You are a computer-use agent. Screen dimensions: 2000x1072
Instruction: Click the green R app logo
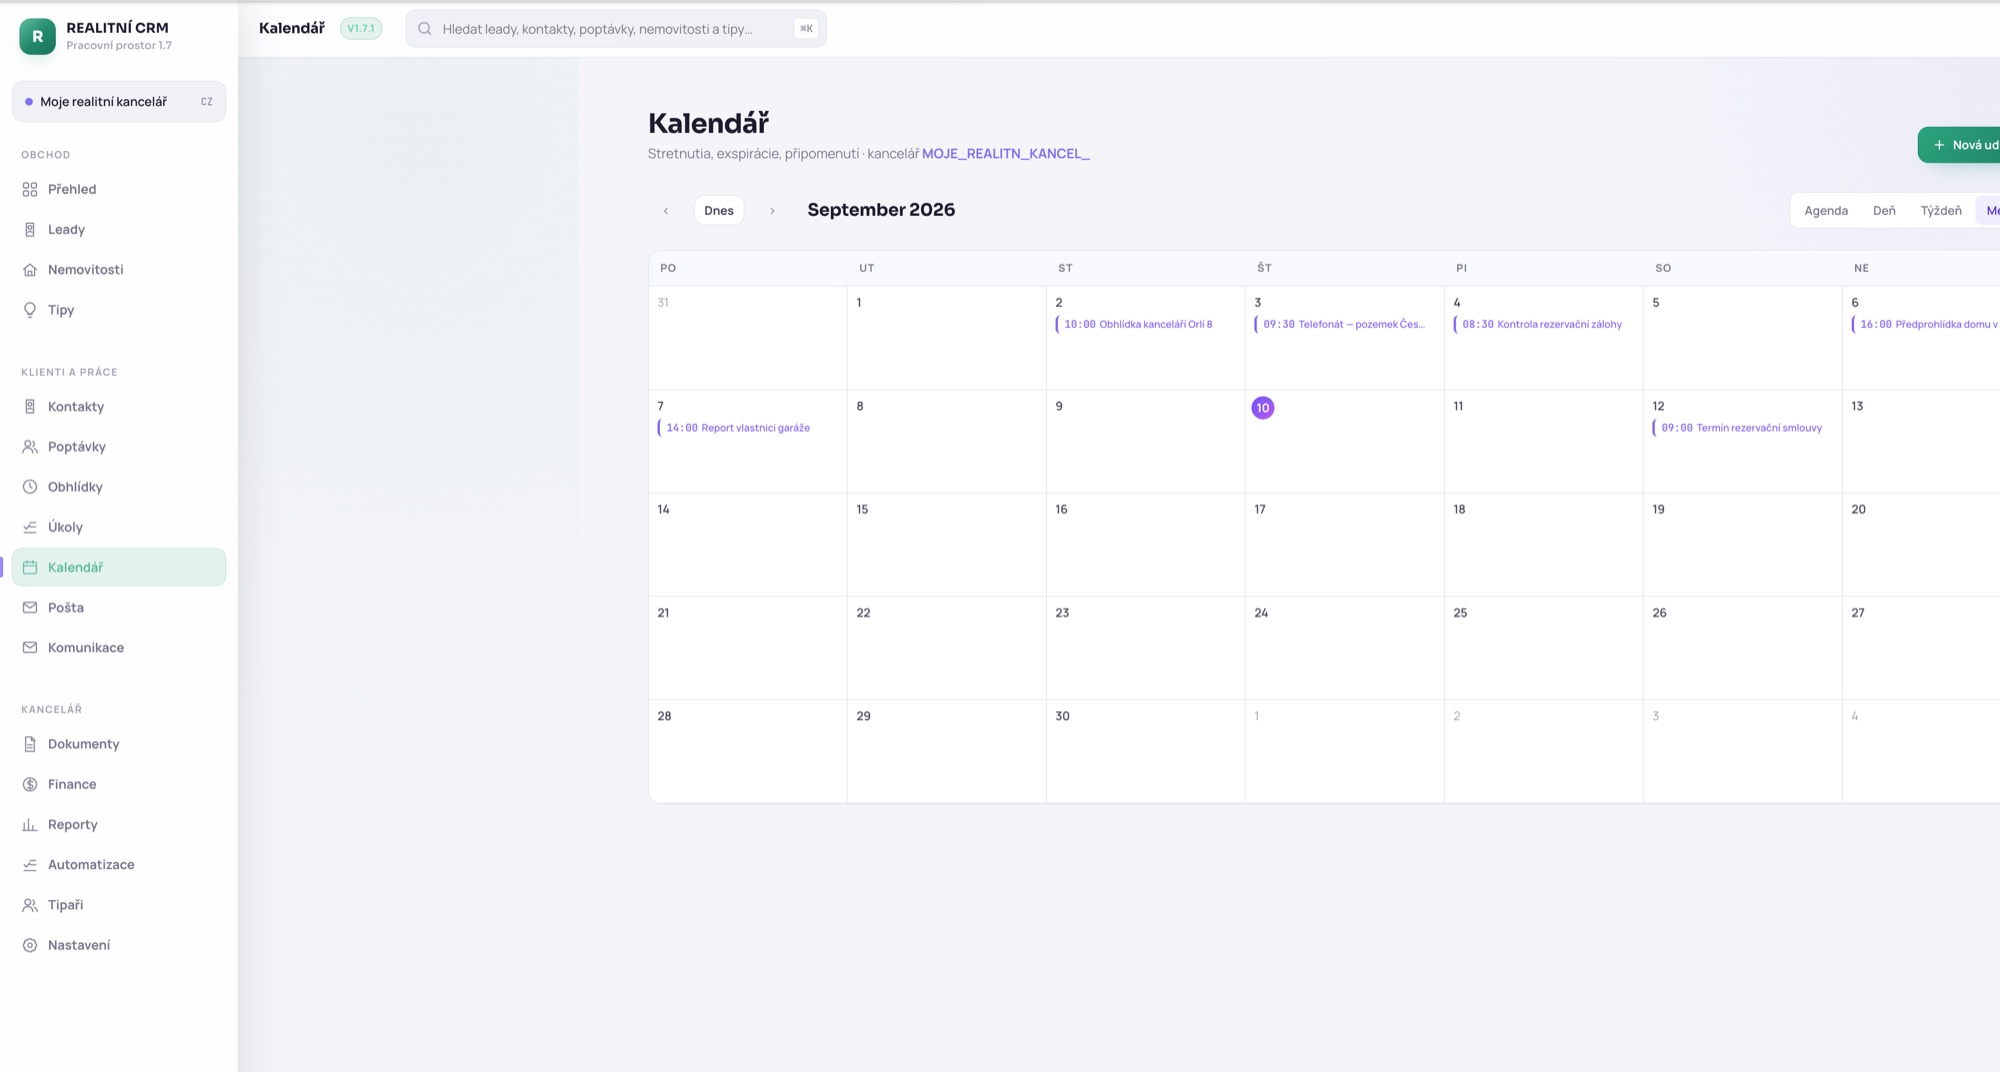(x=37, y=36)
